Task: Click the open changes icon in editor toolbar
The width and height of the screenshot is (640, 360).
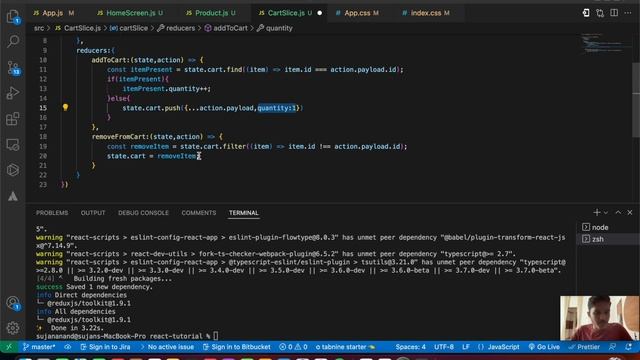Action: [x=586, y=13]
